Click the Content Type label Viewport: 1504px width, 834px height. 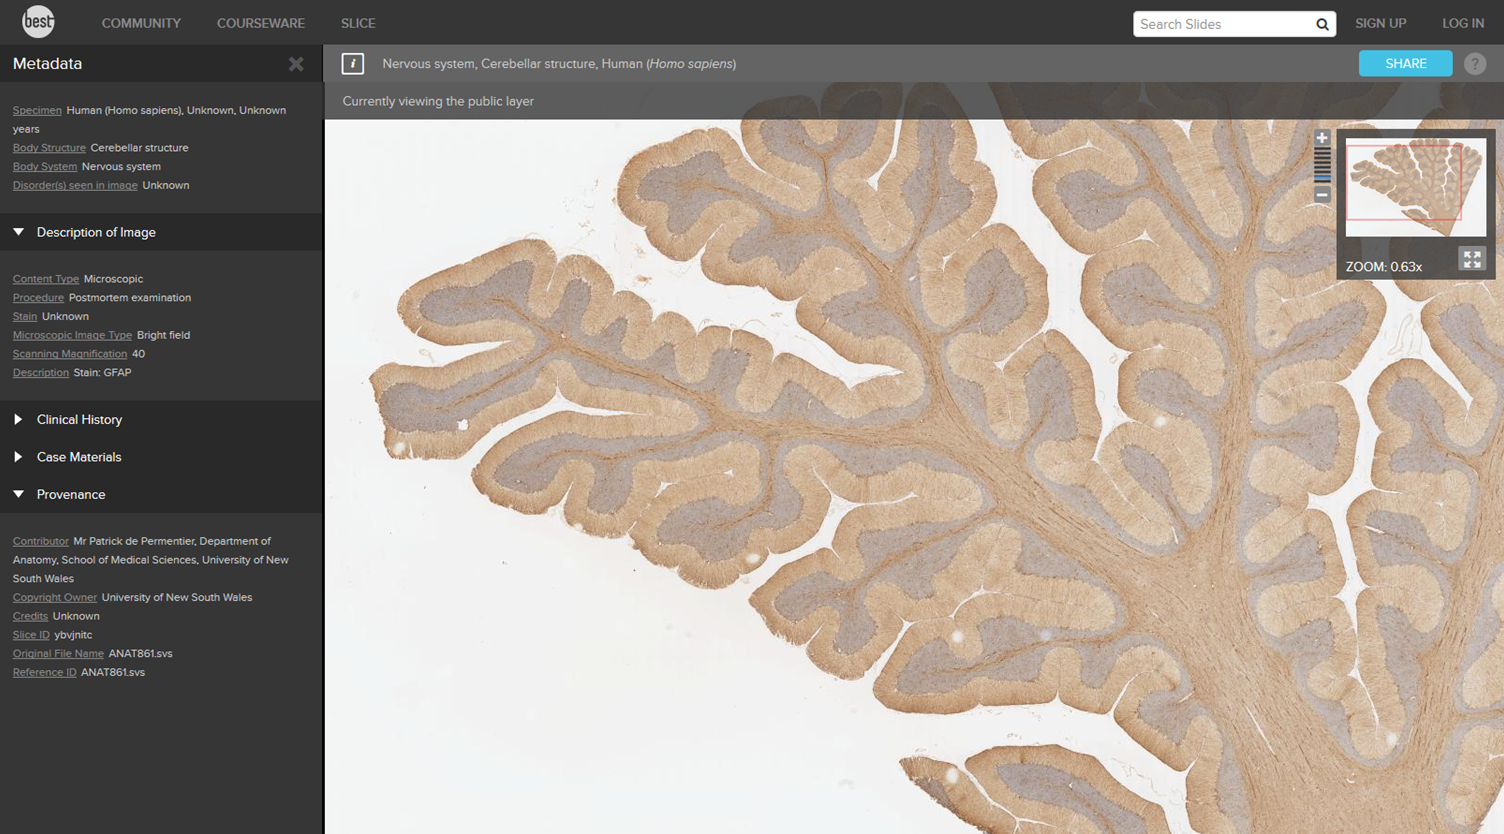pos(46,279)
